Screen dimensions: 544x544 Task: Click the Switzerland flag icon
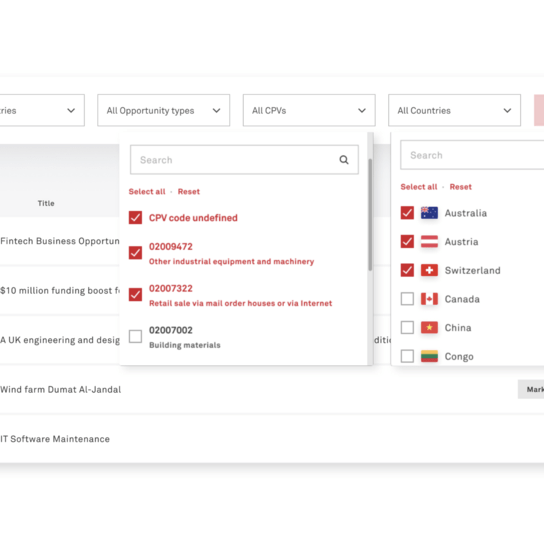tap(429, 270)
